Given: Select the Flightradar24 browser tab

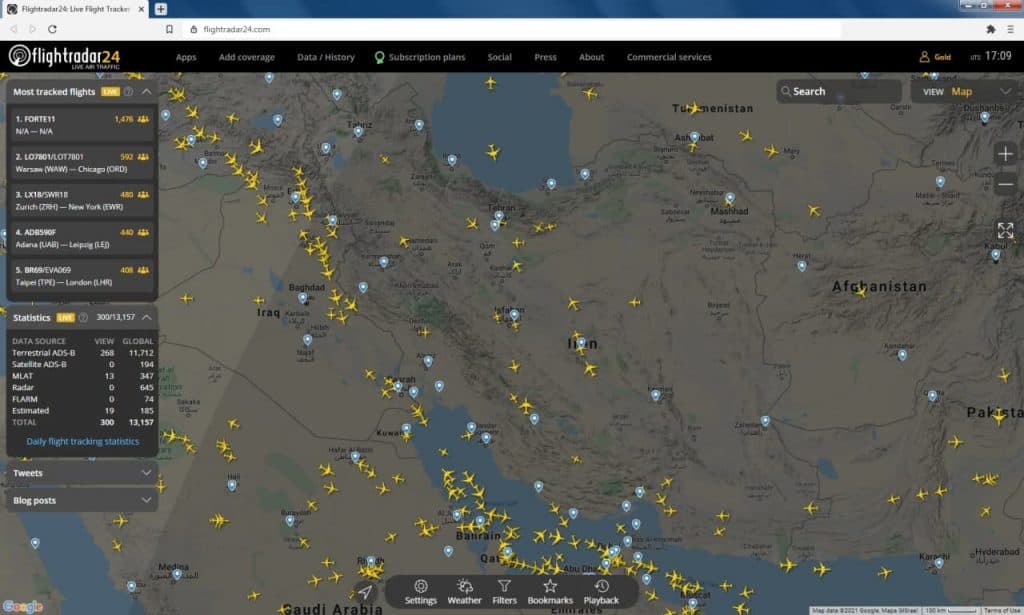Looking at the screenshot, I should click(x=75, y=9).
